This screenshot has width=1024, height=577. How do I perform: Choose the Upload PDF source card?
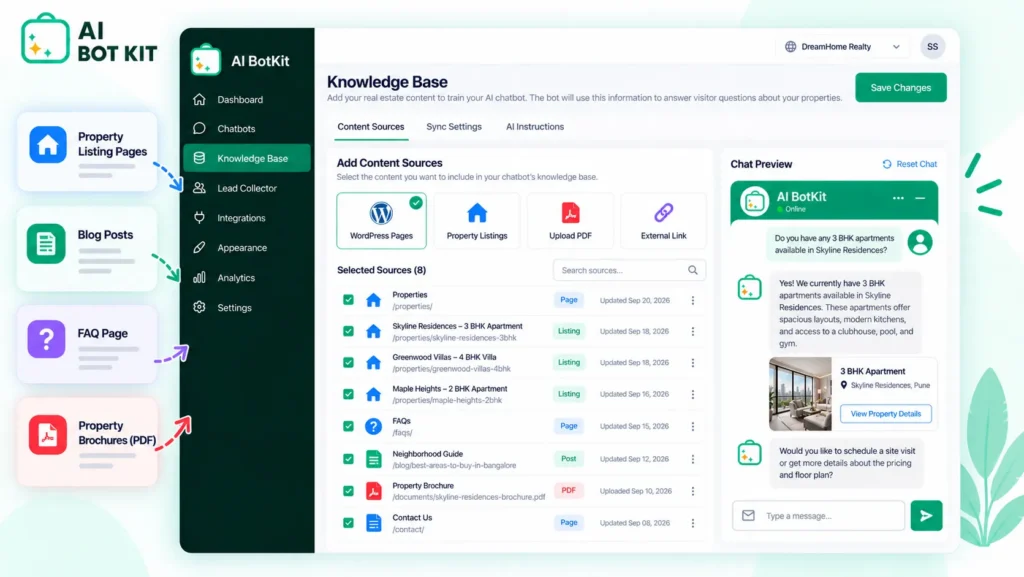point(570,221)
